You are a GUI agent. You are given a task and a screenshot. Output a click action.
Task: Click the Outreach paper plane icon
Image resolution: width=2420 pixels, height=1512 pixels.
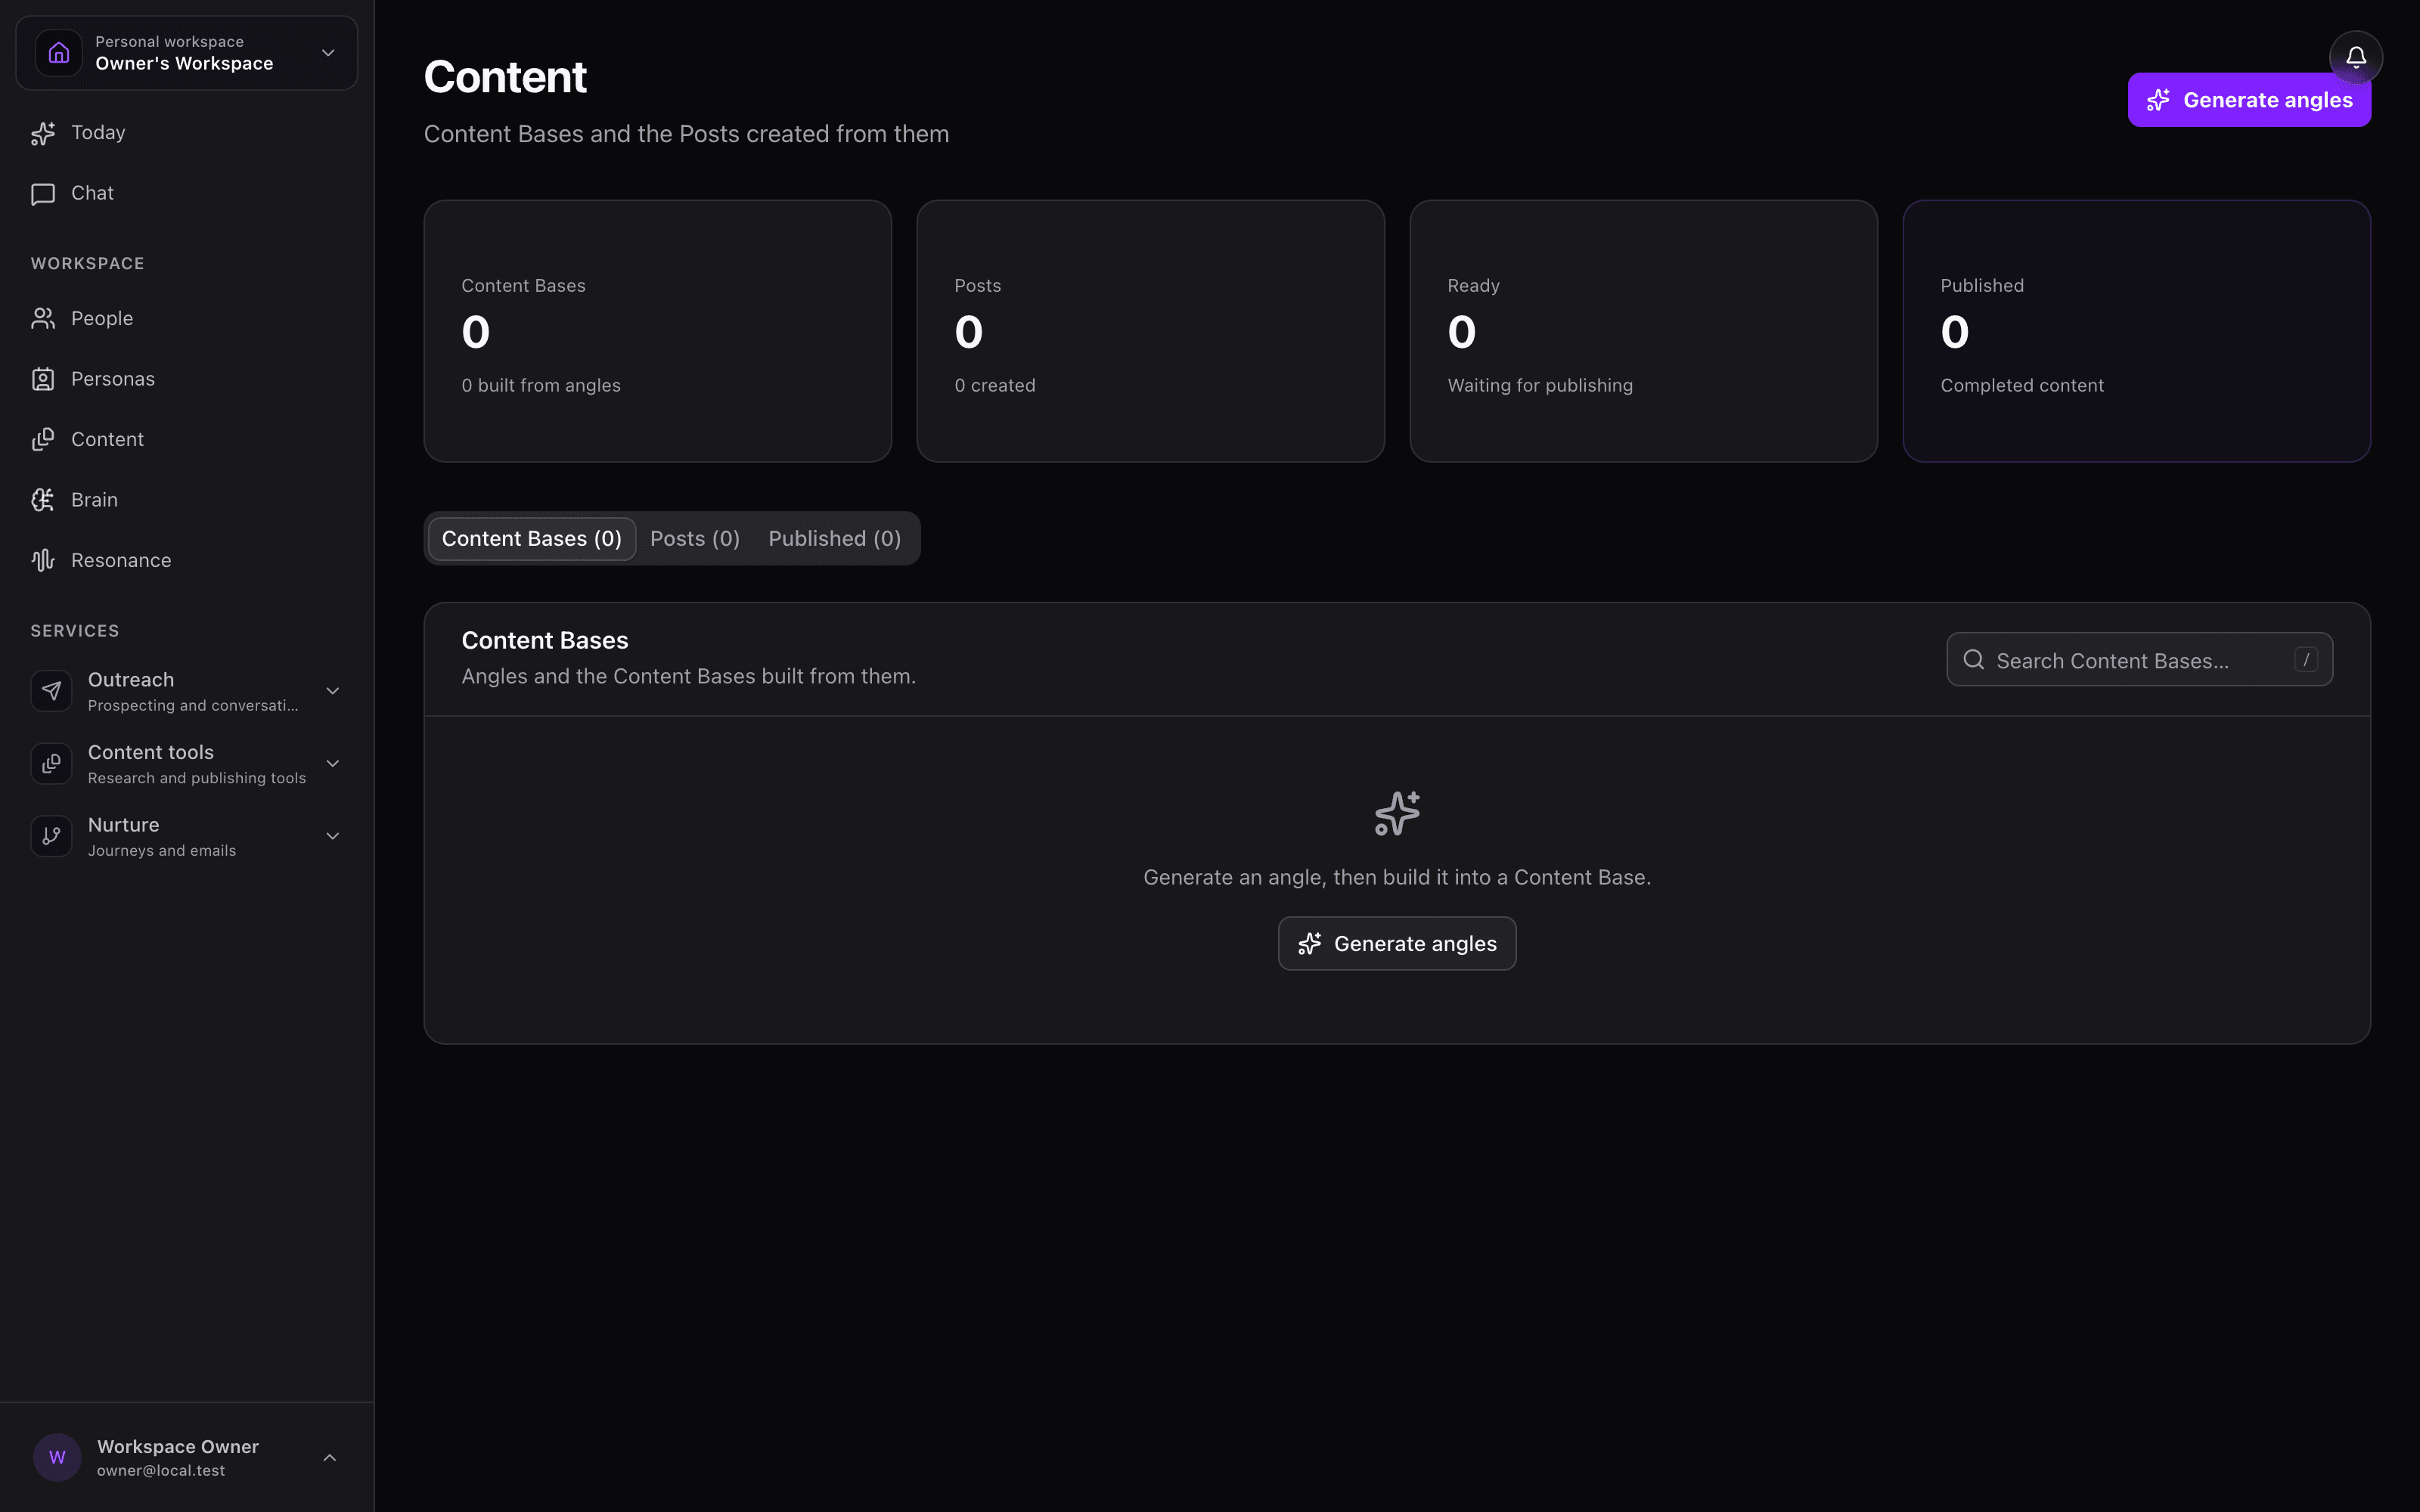(51, 691)
